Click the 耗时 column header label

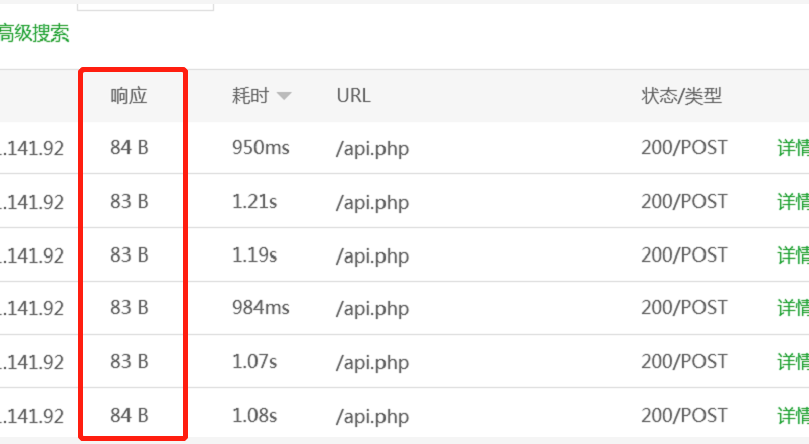pyautogui.click(x=250, y=96)
